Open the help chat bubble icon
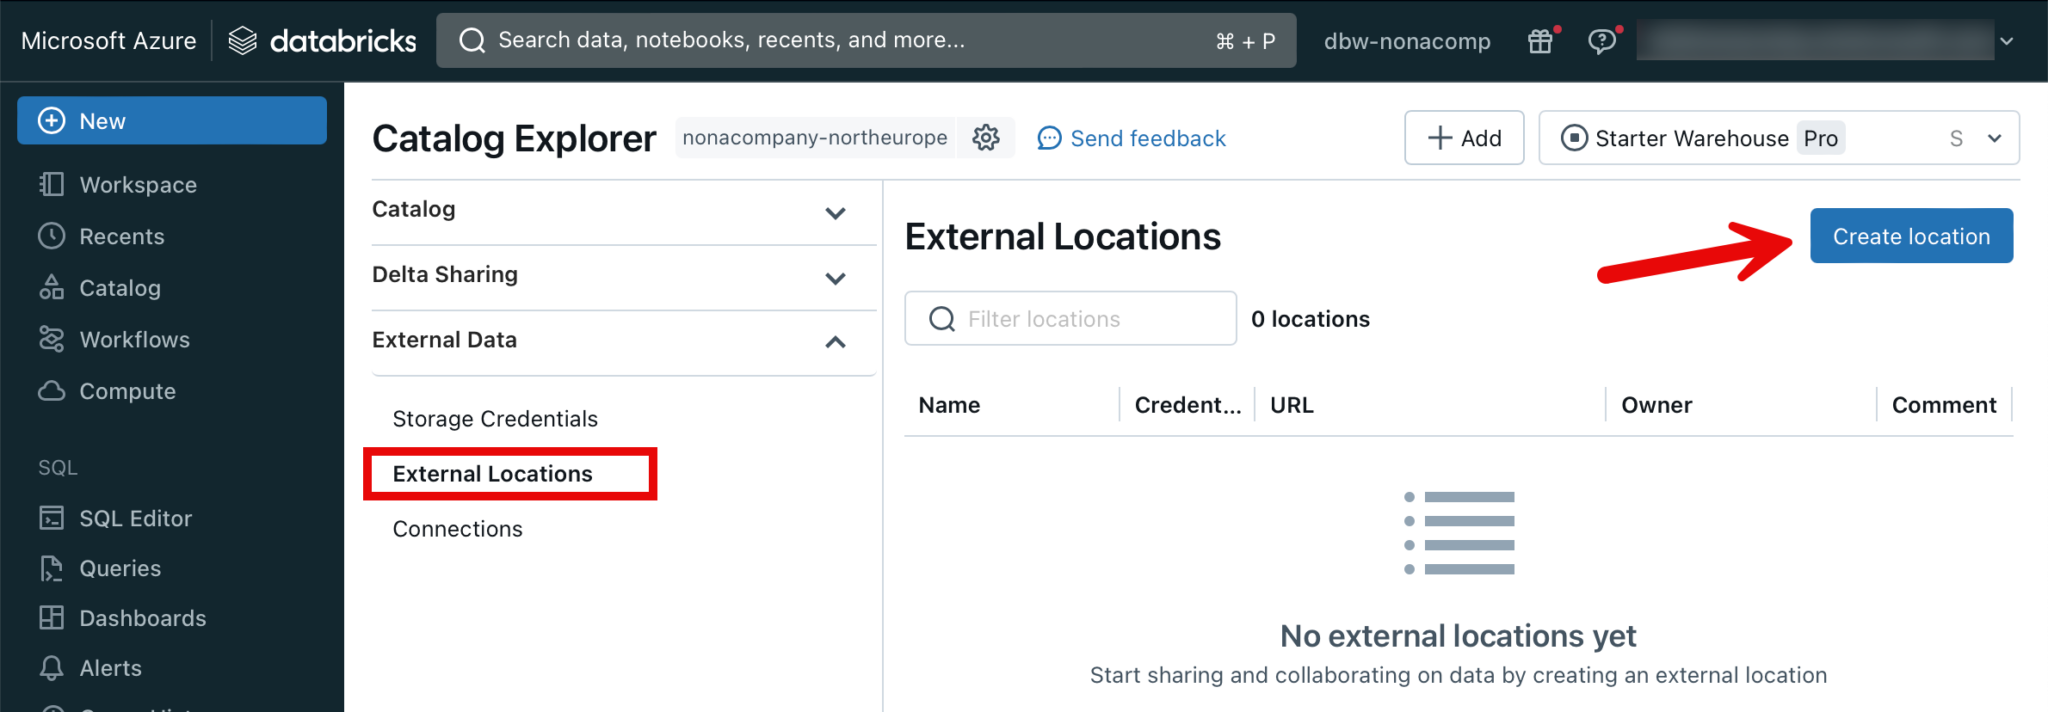This screenshot has width=2048, height=712. (x=1601, y=41)
